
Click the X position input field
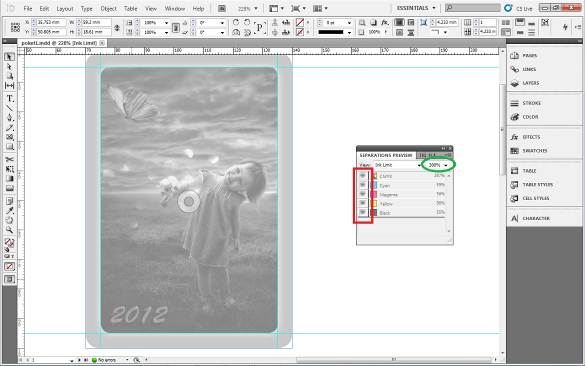click(51, 22)
